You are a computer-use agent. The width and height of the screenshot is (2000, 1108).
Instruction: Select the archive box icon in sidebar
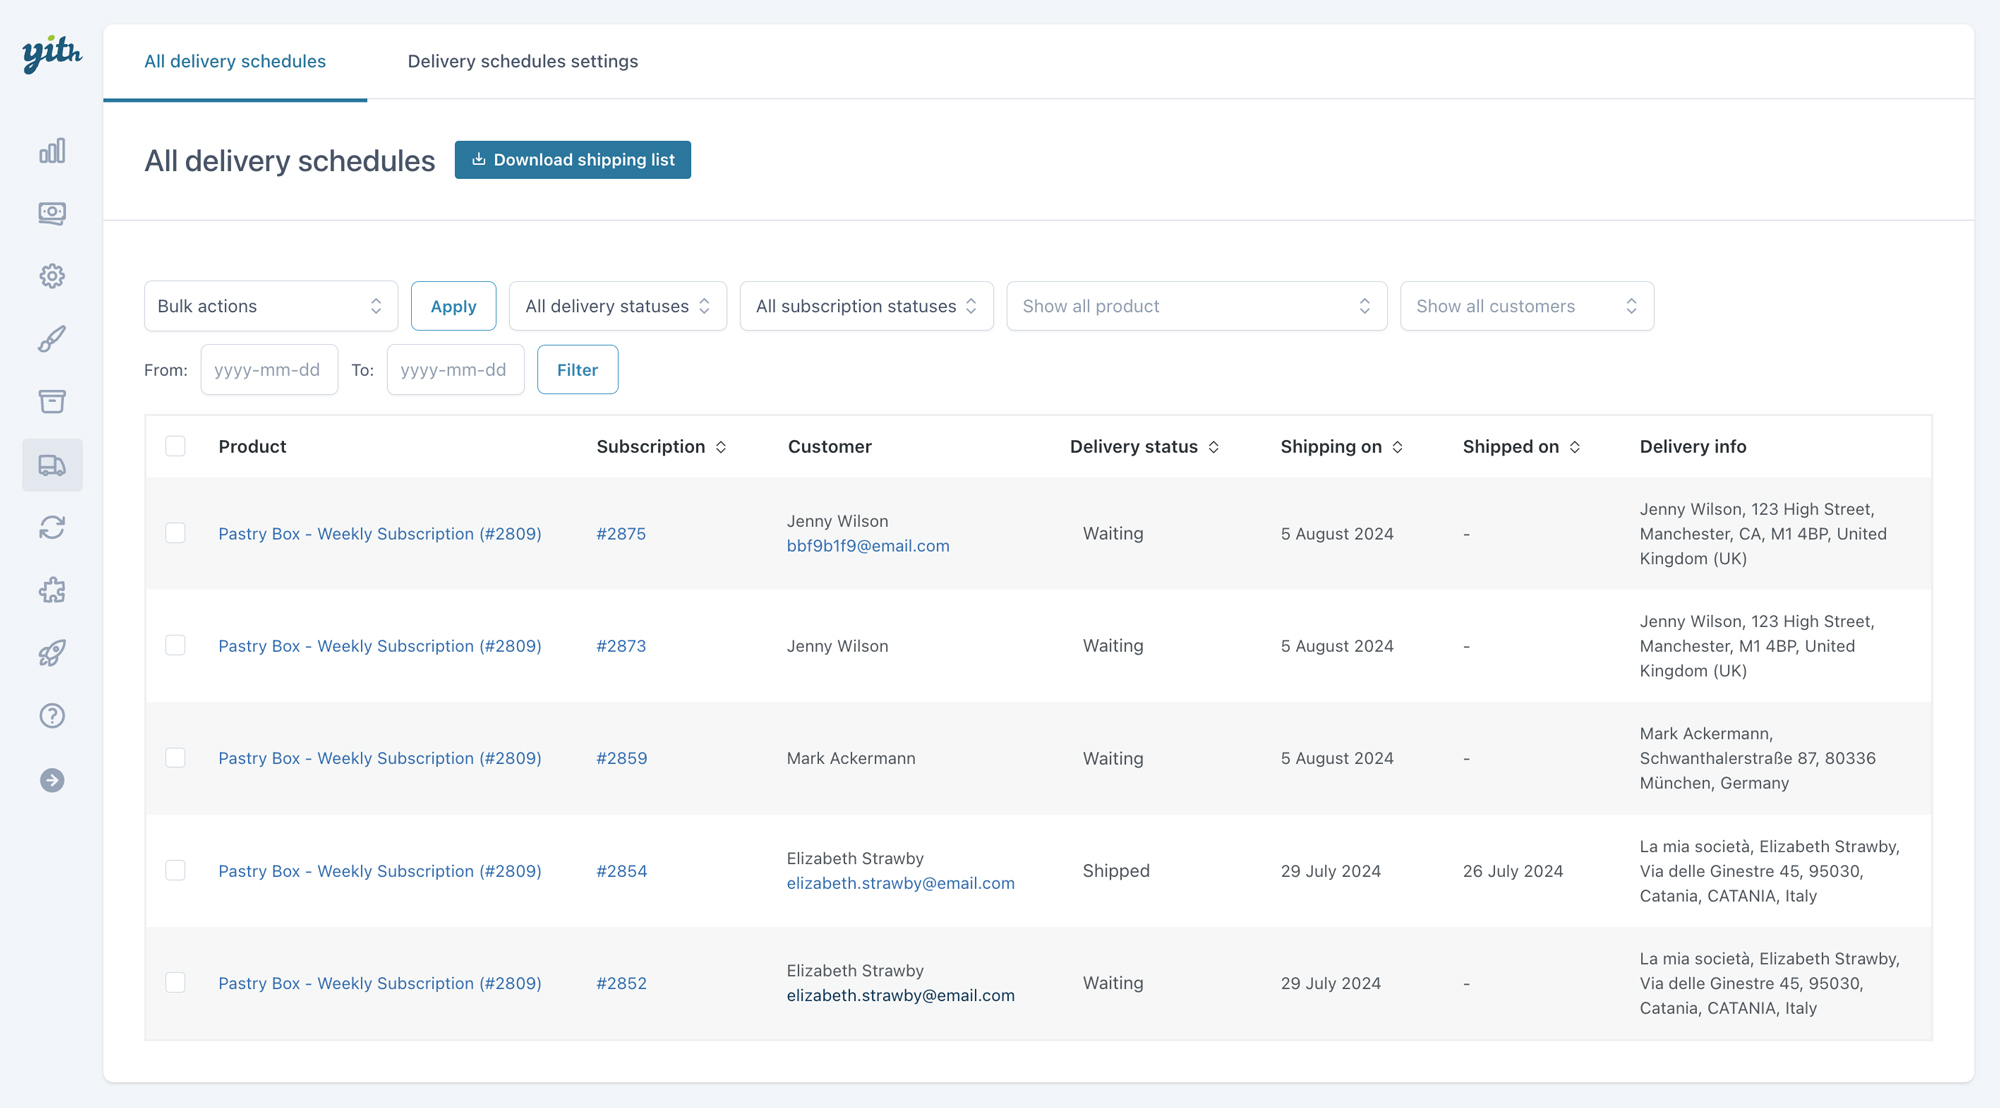pyautogui.click(x=52, y=401)
